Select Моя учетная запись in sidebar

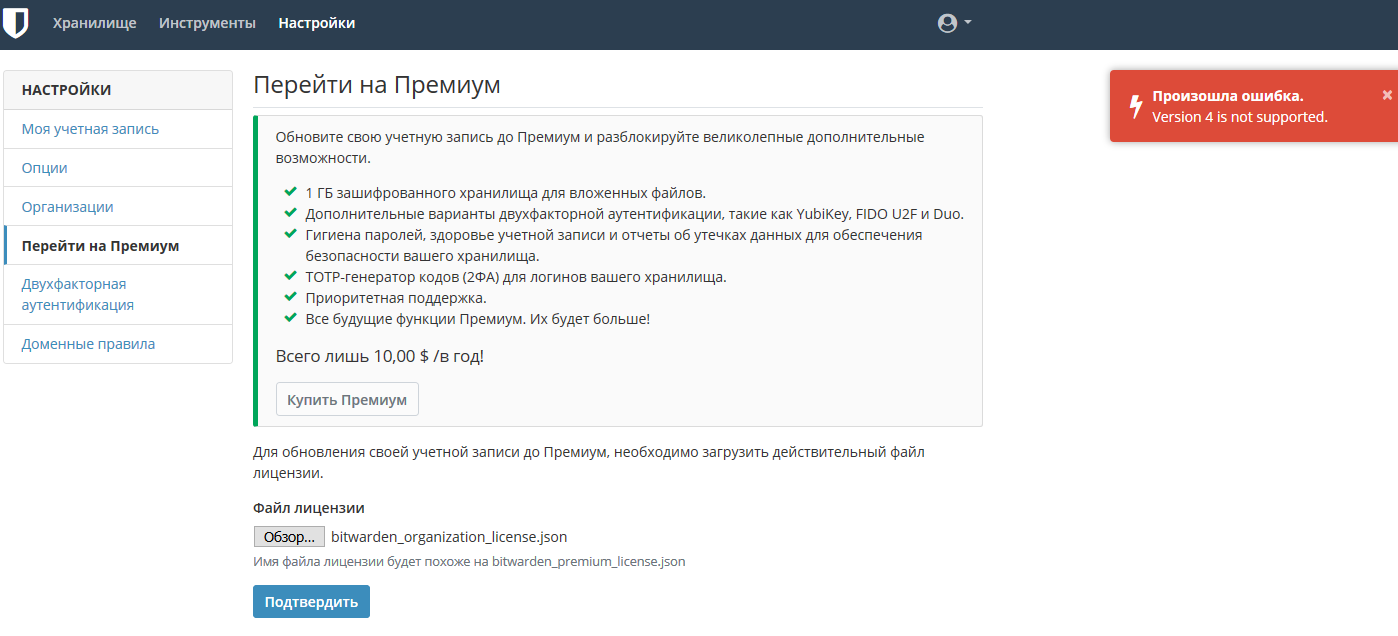[118, 129]
